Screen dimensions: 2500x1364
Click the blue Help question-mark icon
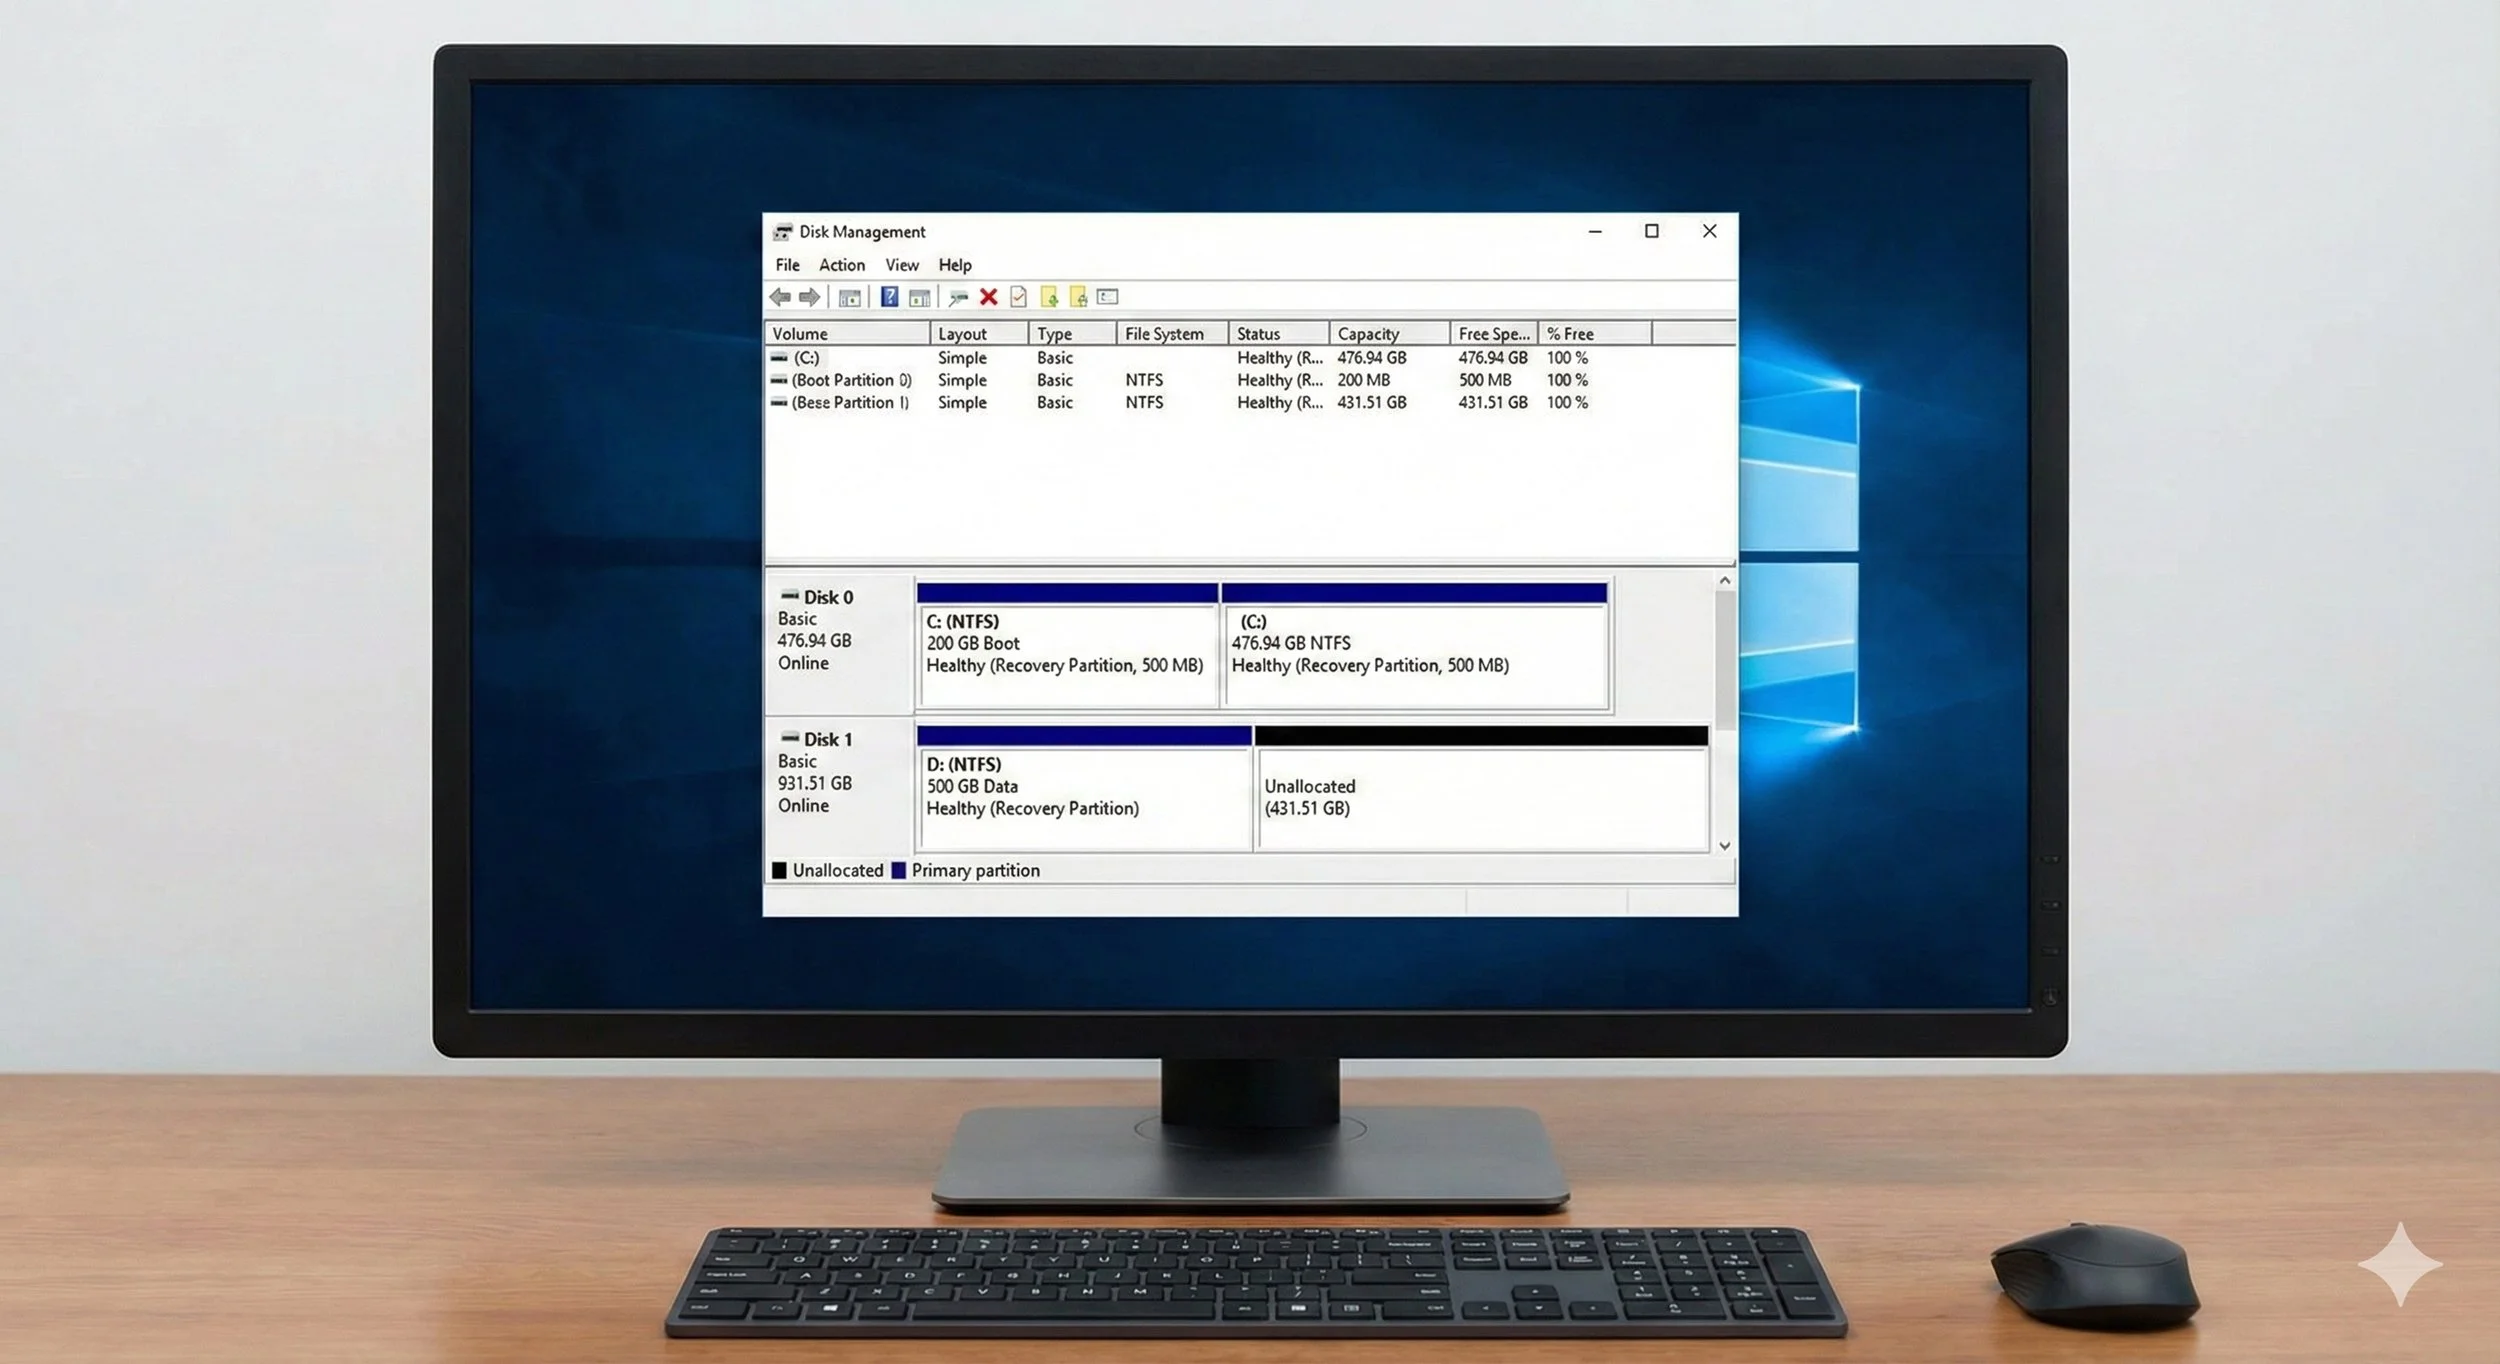click(889, 297)
